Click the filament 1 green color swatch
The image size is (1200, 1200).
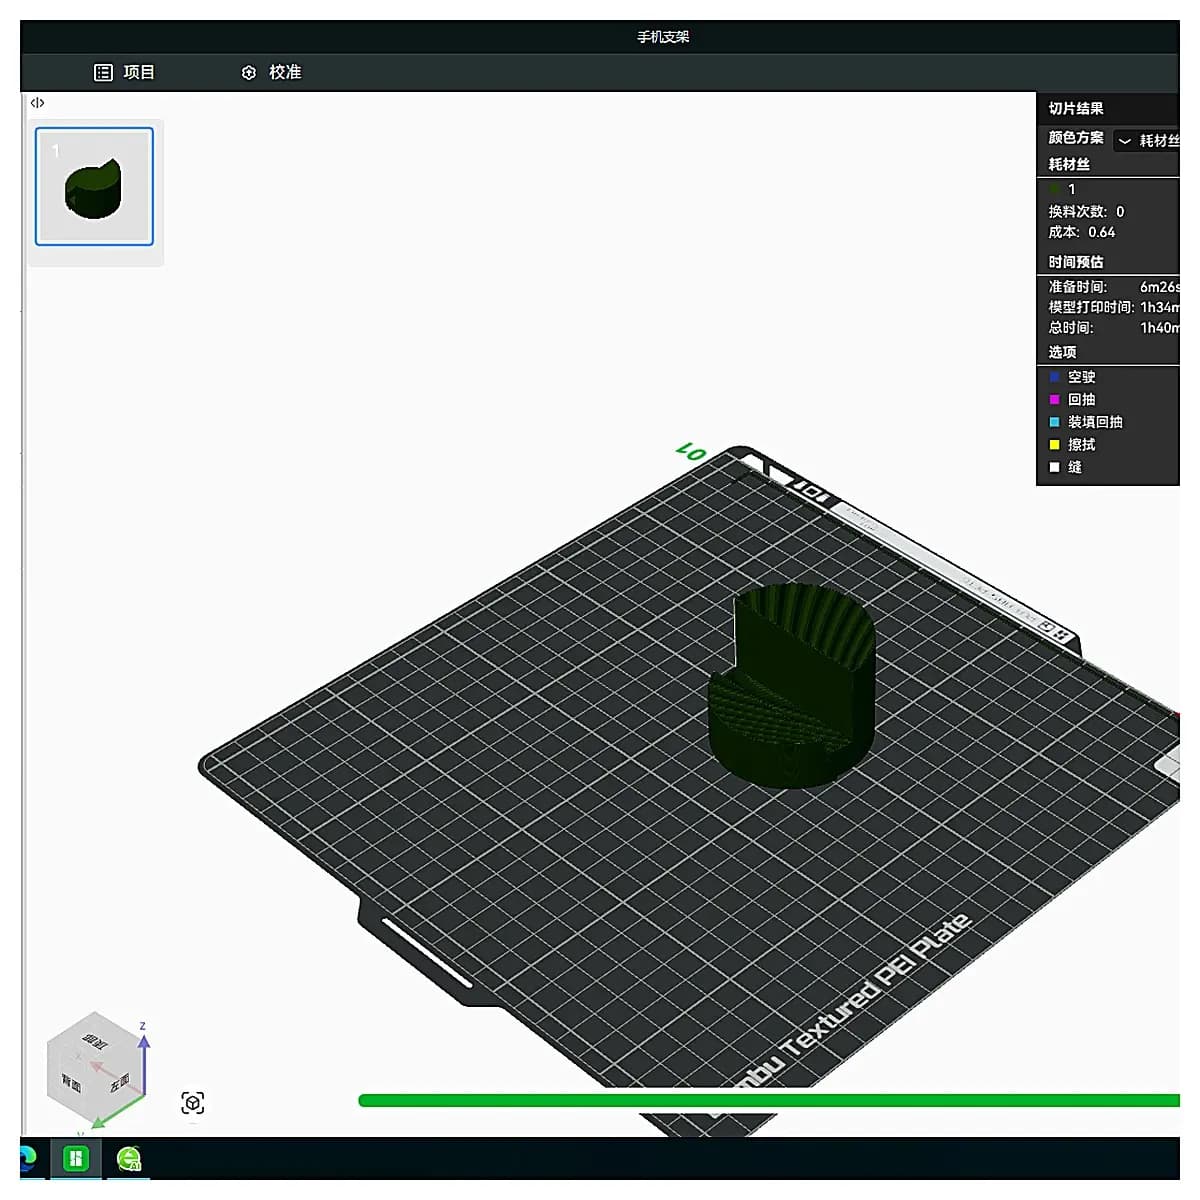[1055, 189]
